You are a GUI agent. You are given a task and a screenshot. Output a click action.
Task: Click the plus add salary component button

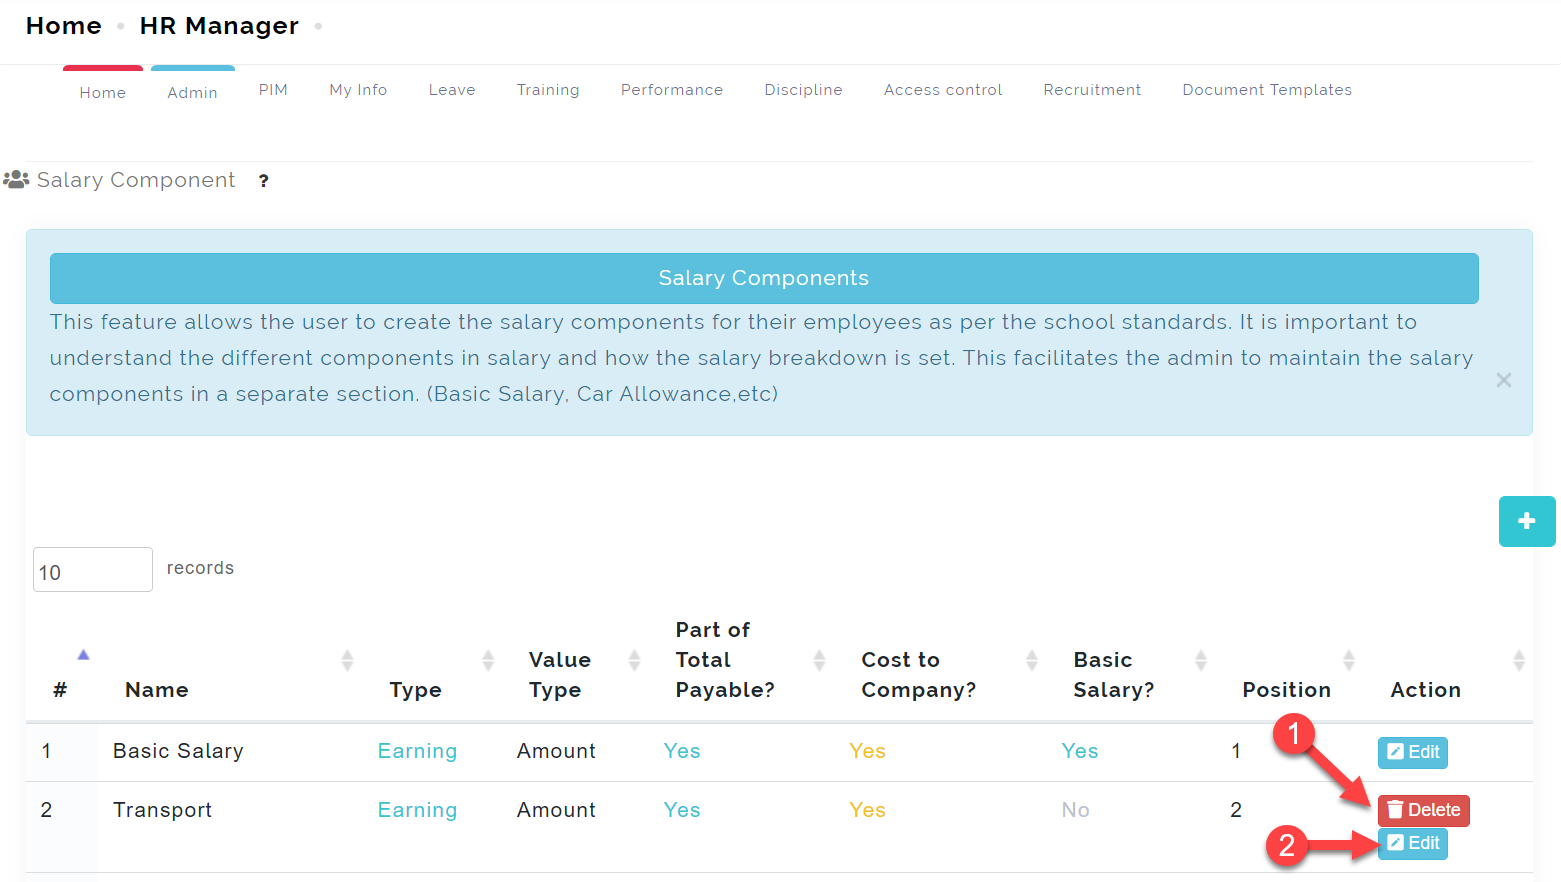[1526, 521]
